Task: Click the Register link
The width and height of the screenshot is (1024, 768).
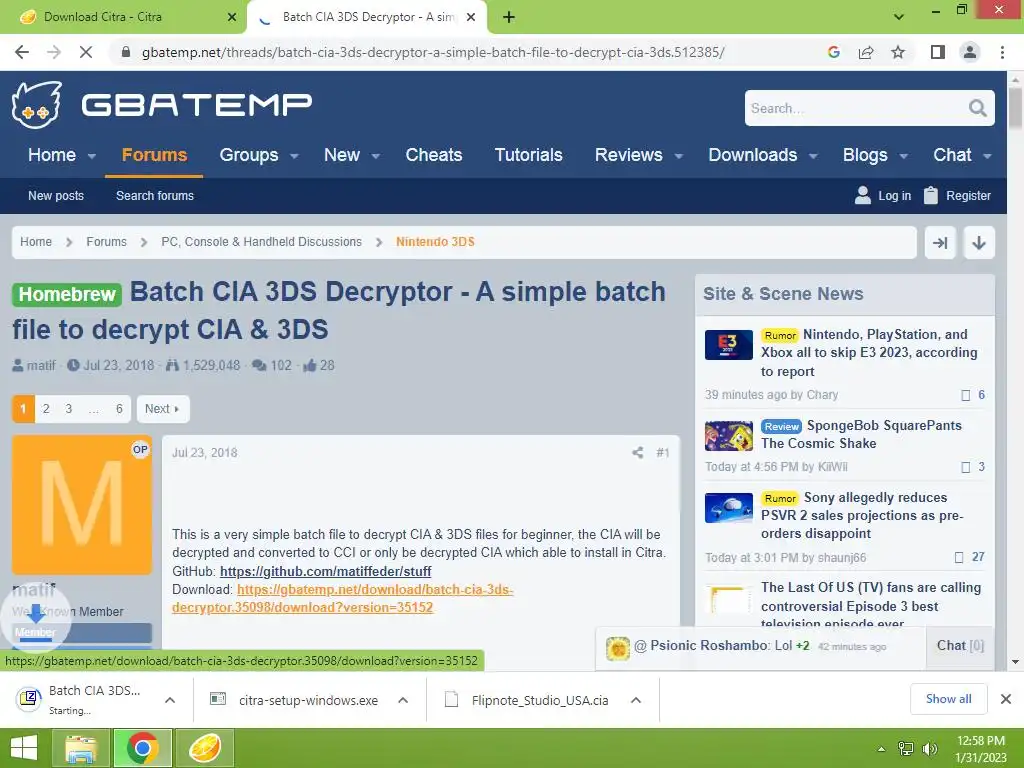Action: coord(957,195)
